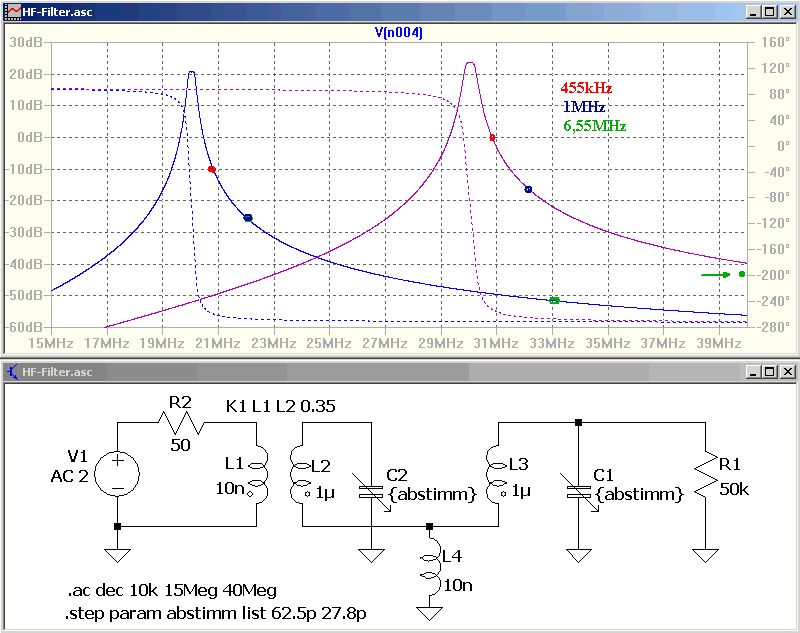Click the green marker on blue curve near 33MHz
This screenshot has height=633, width=800.
pos(555,300)
